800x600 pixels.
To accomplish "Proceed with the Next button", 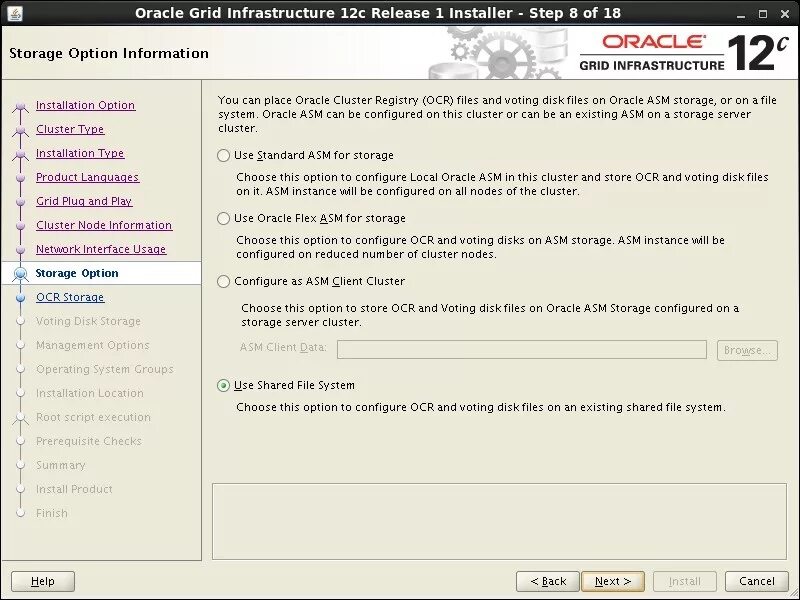I will coord(613,581).
